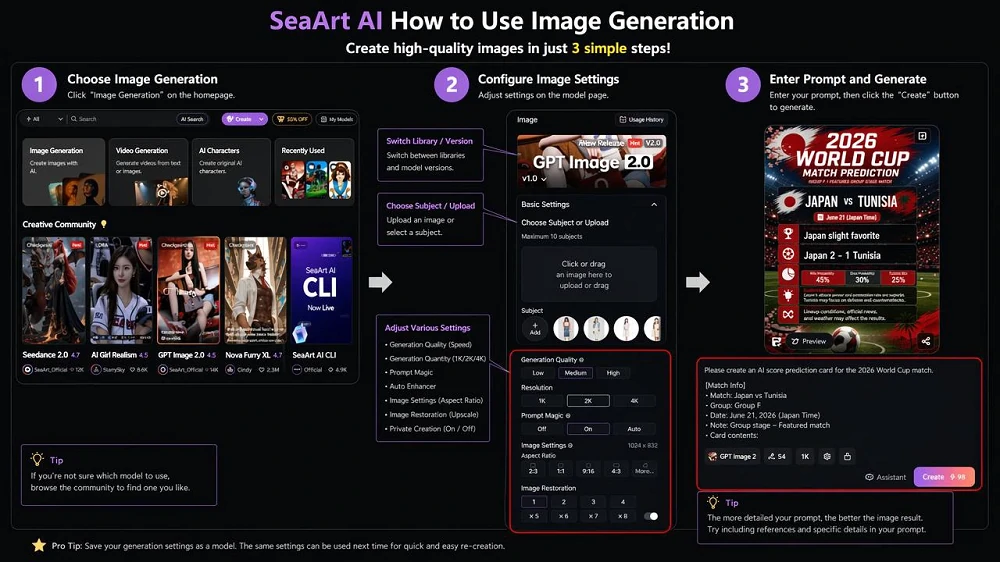Click the homepage Search field
The image size is (1000, 562).
click(121, 119)
